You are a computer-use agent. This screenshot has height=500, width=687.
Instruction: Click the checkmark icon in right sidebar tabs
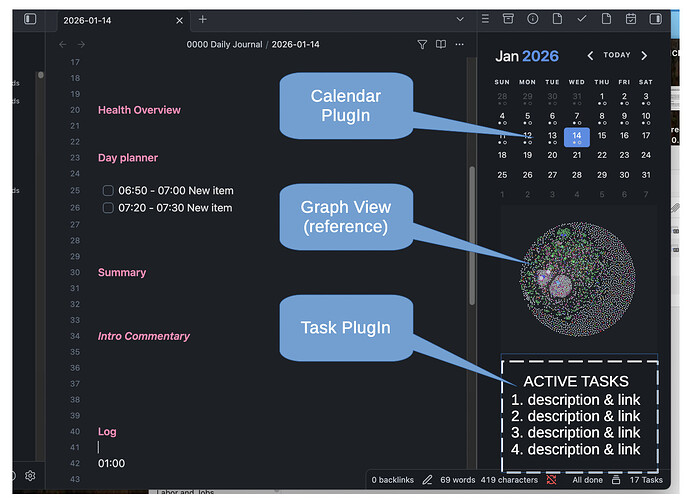click(582, 19)
